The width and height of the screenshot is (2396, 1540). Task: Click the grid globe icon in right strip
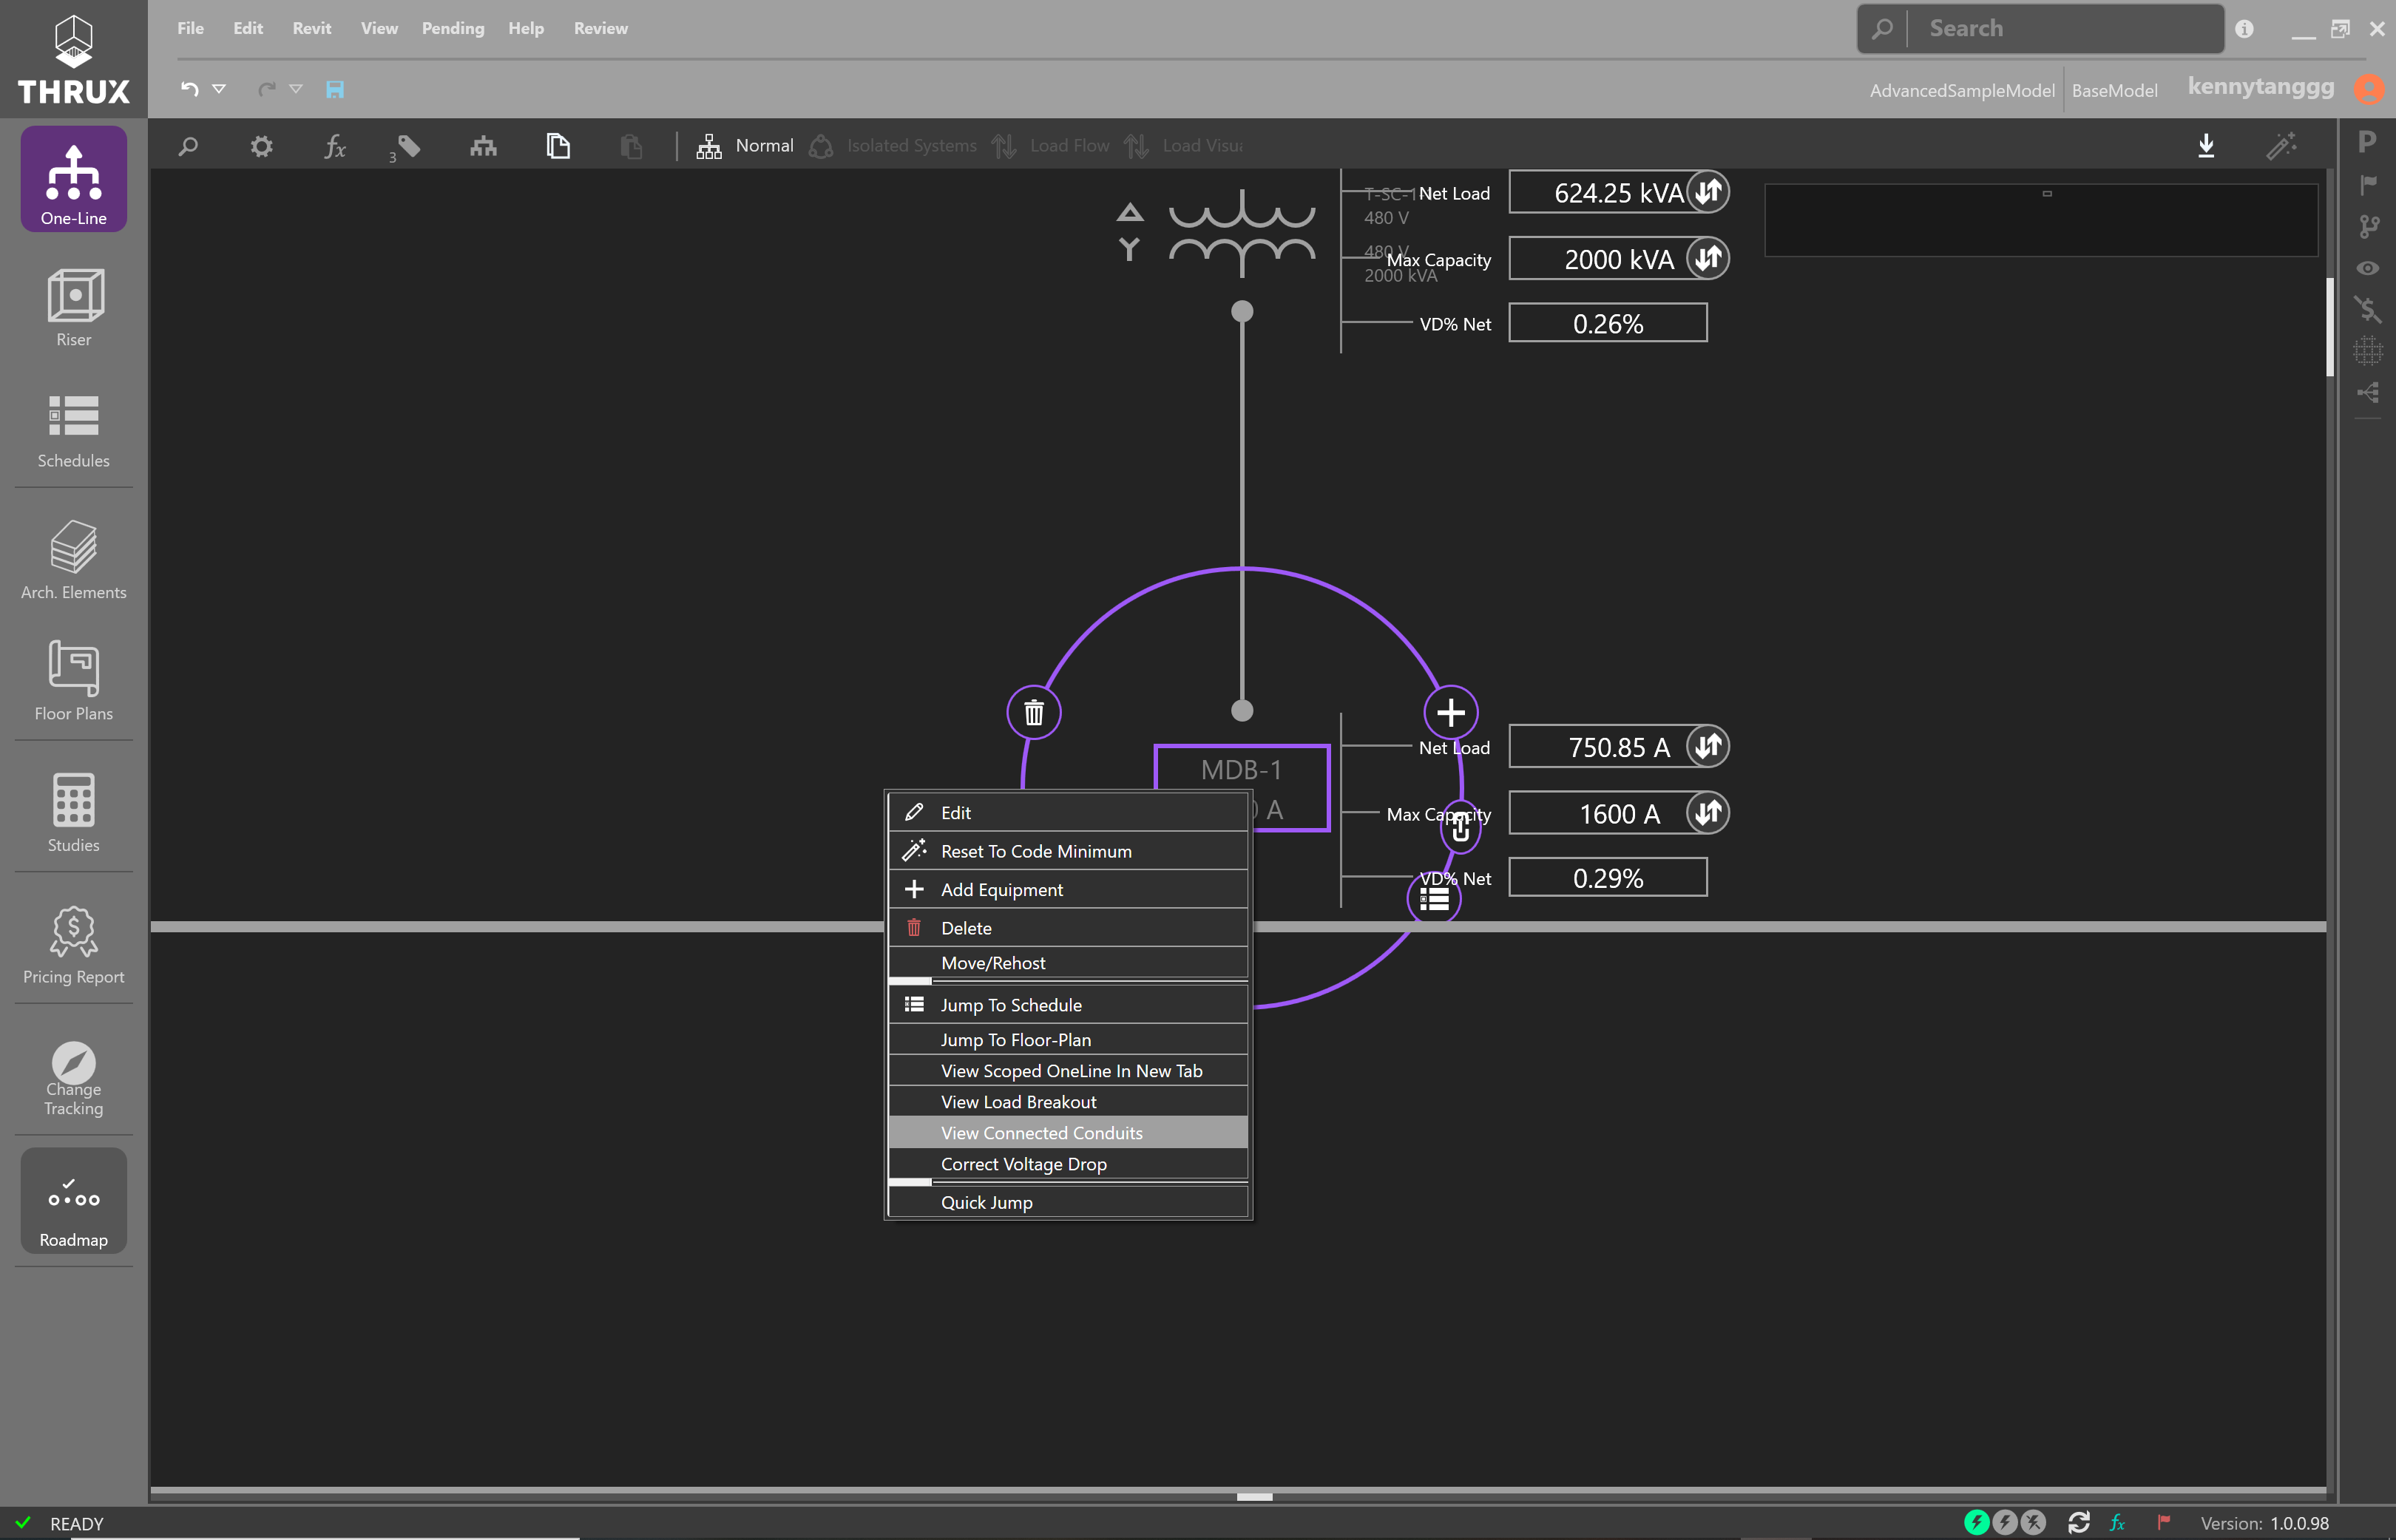click(2367, 351)
